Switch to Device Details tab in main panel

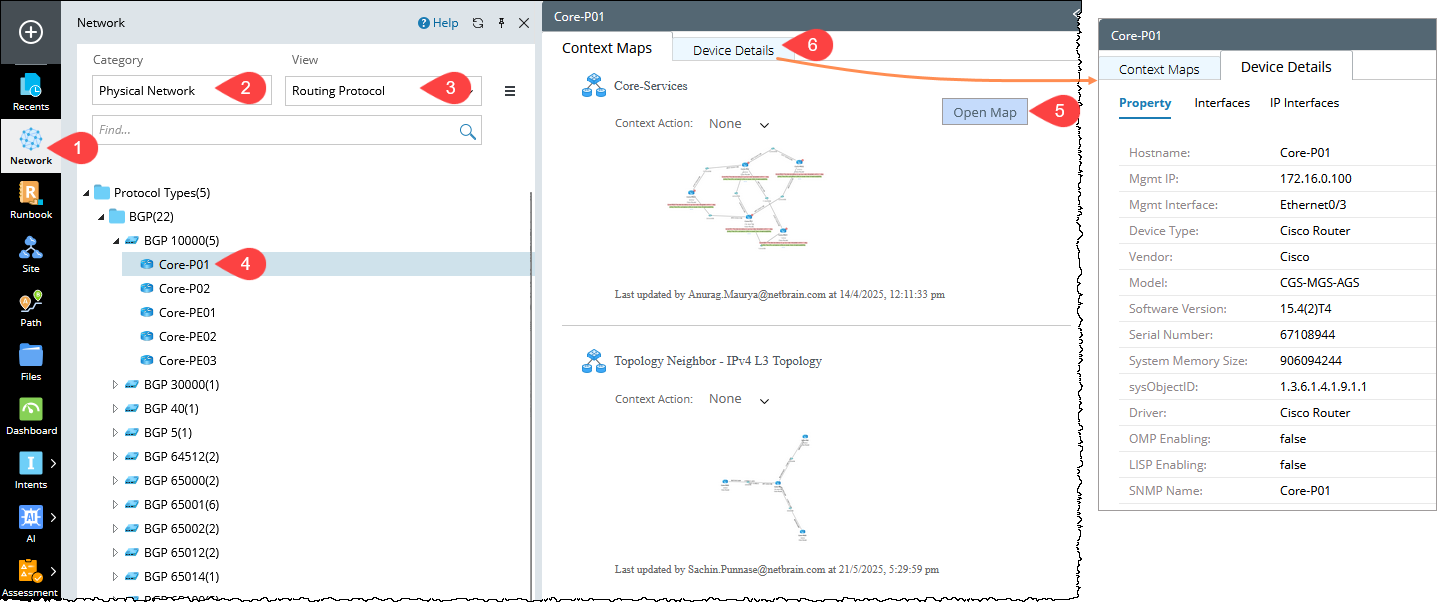[733, 50]
